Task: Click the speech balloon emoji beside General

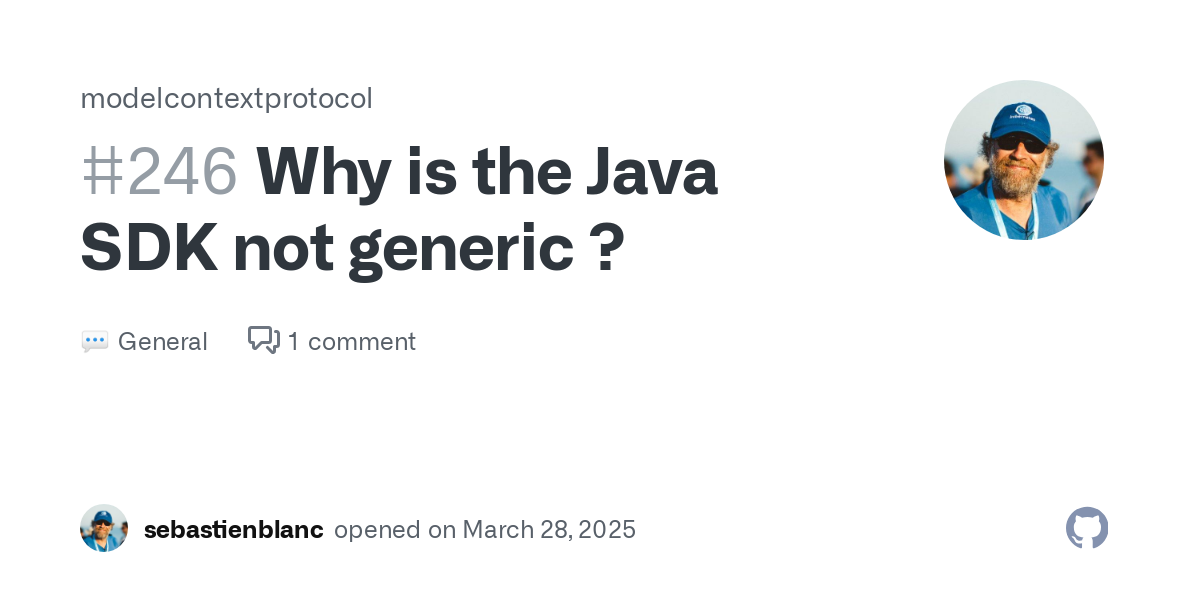Action: click(x=95, y=342)
